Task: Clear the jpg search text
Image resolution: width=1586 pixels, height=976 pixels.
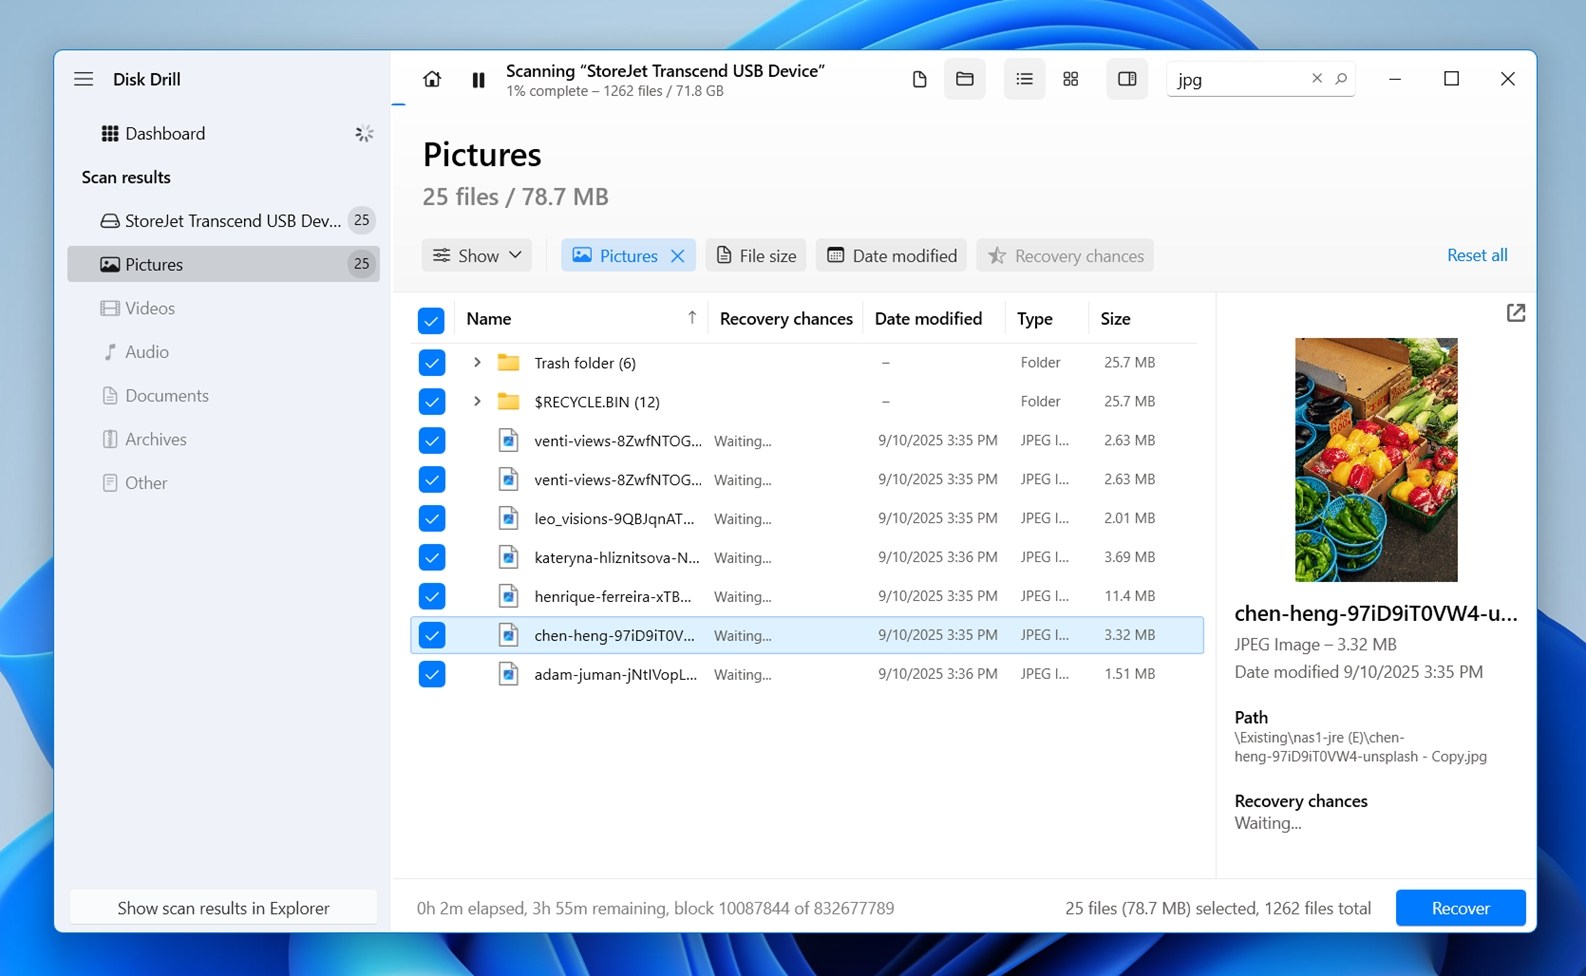Action: pyautogui.click(x=1316, y=78)
